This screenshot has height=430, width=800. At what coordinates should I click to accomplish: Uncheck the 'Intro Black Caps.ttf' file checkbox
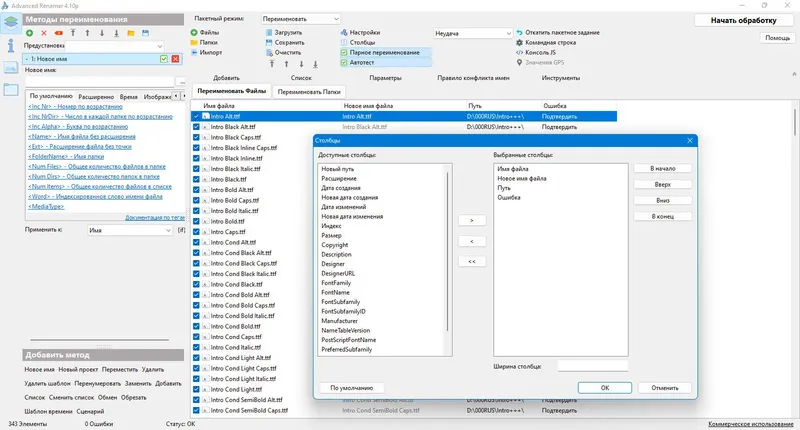196,137
